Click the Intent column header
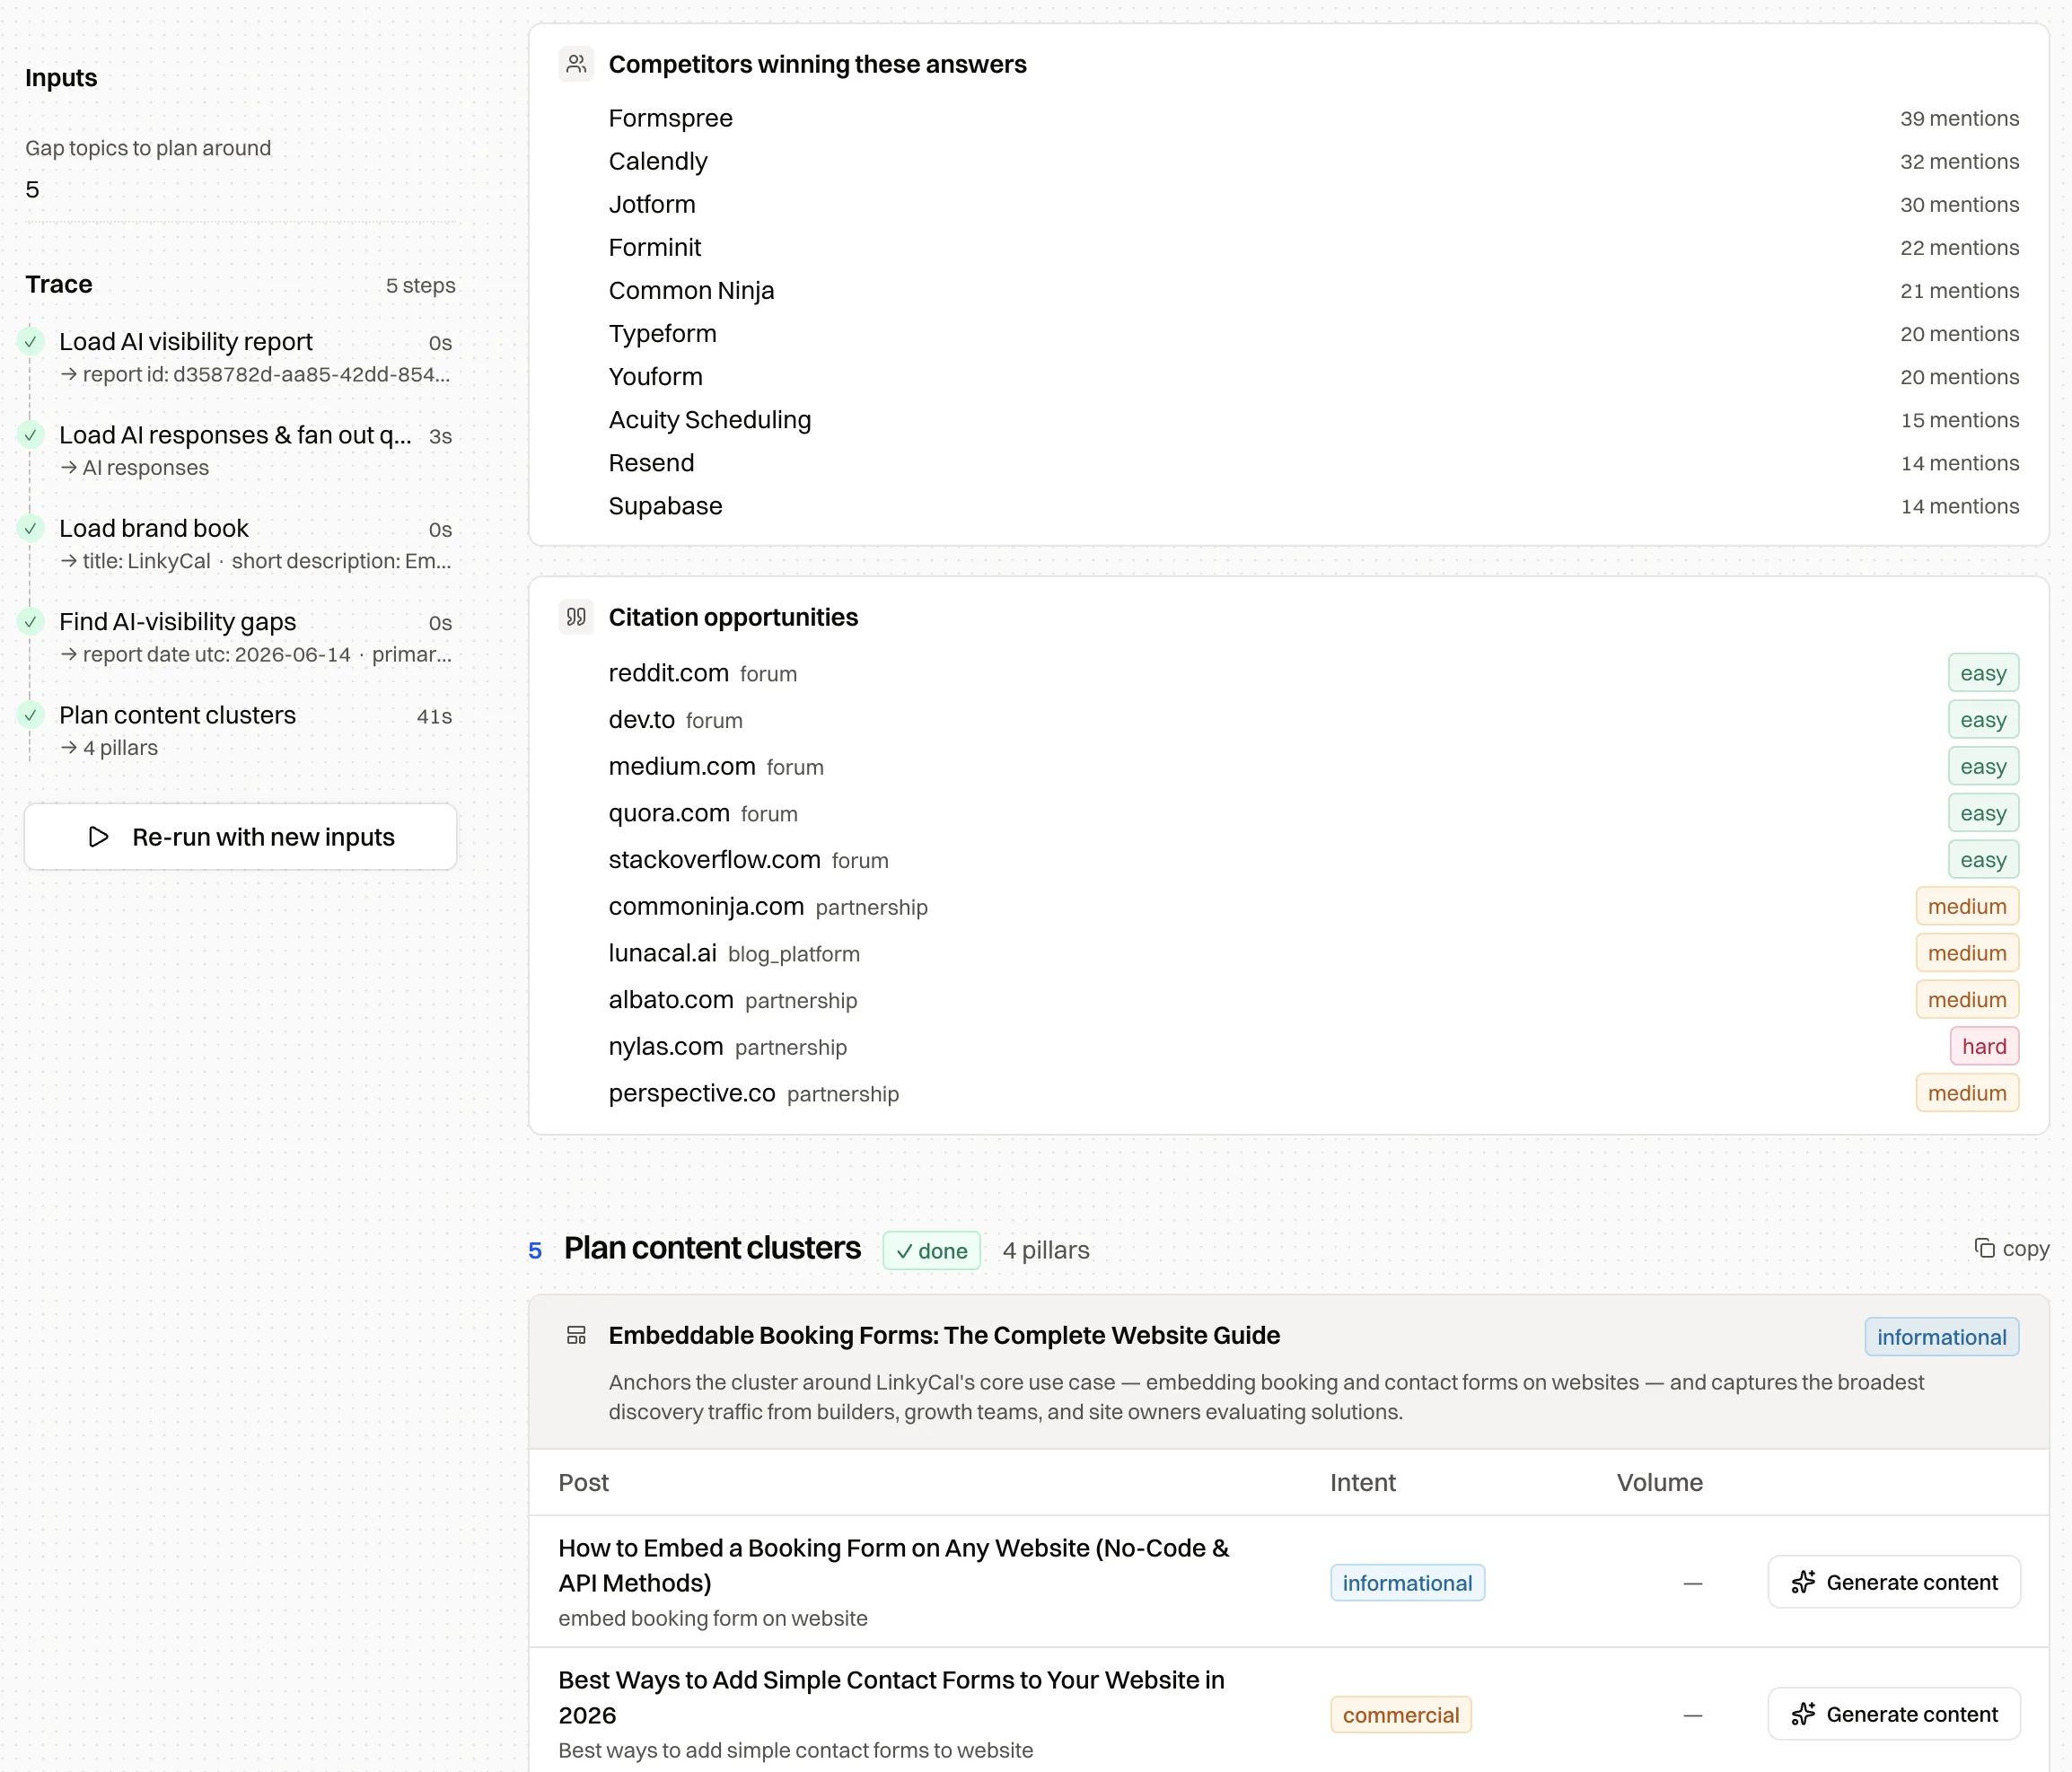2072x1772 pixels. (x=1362, y=1482)
